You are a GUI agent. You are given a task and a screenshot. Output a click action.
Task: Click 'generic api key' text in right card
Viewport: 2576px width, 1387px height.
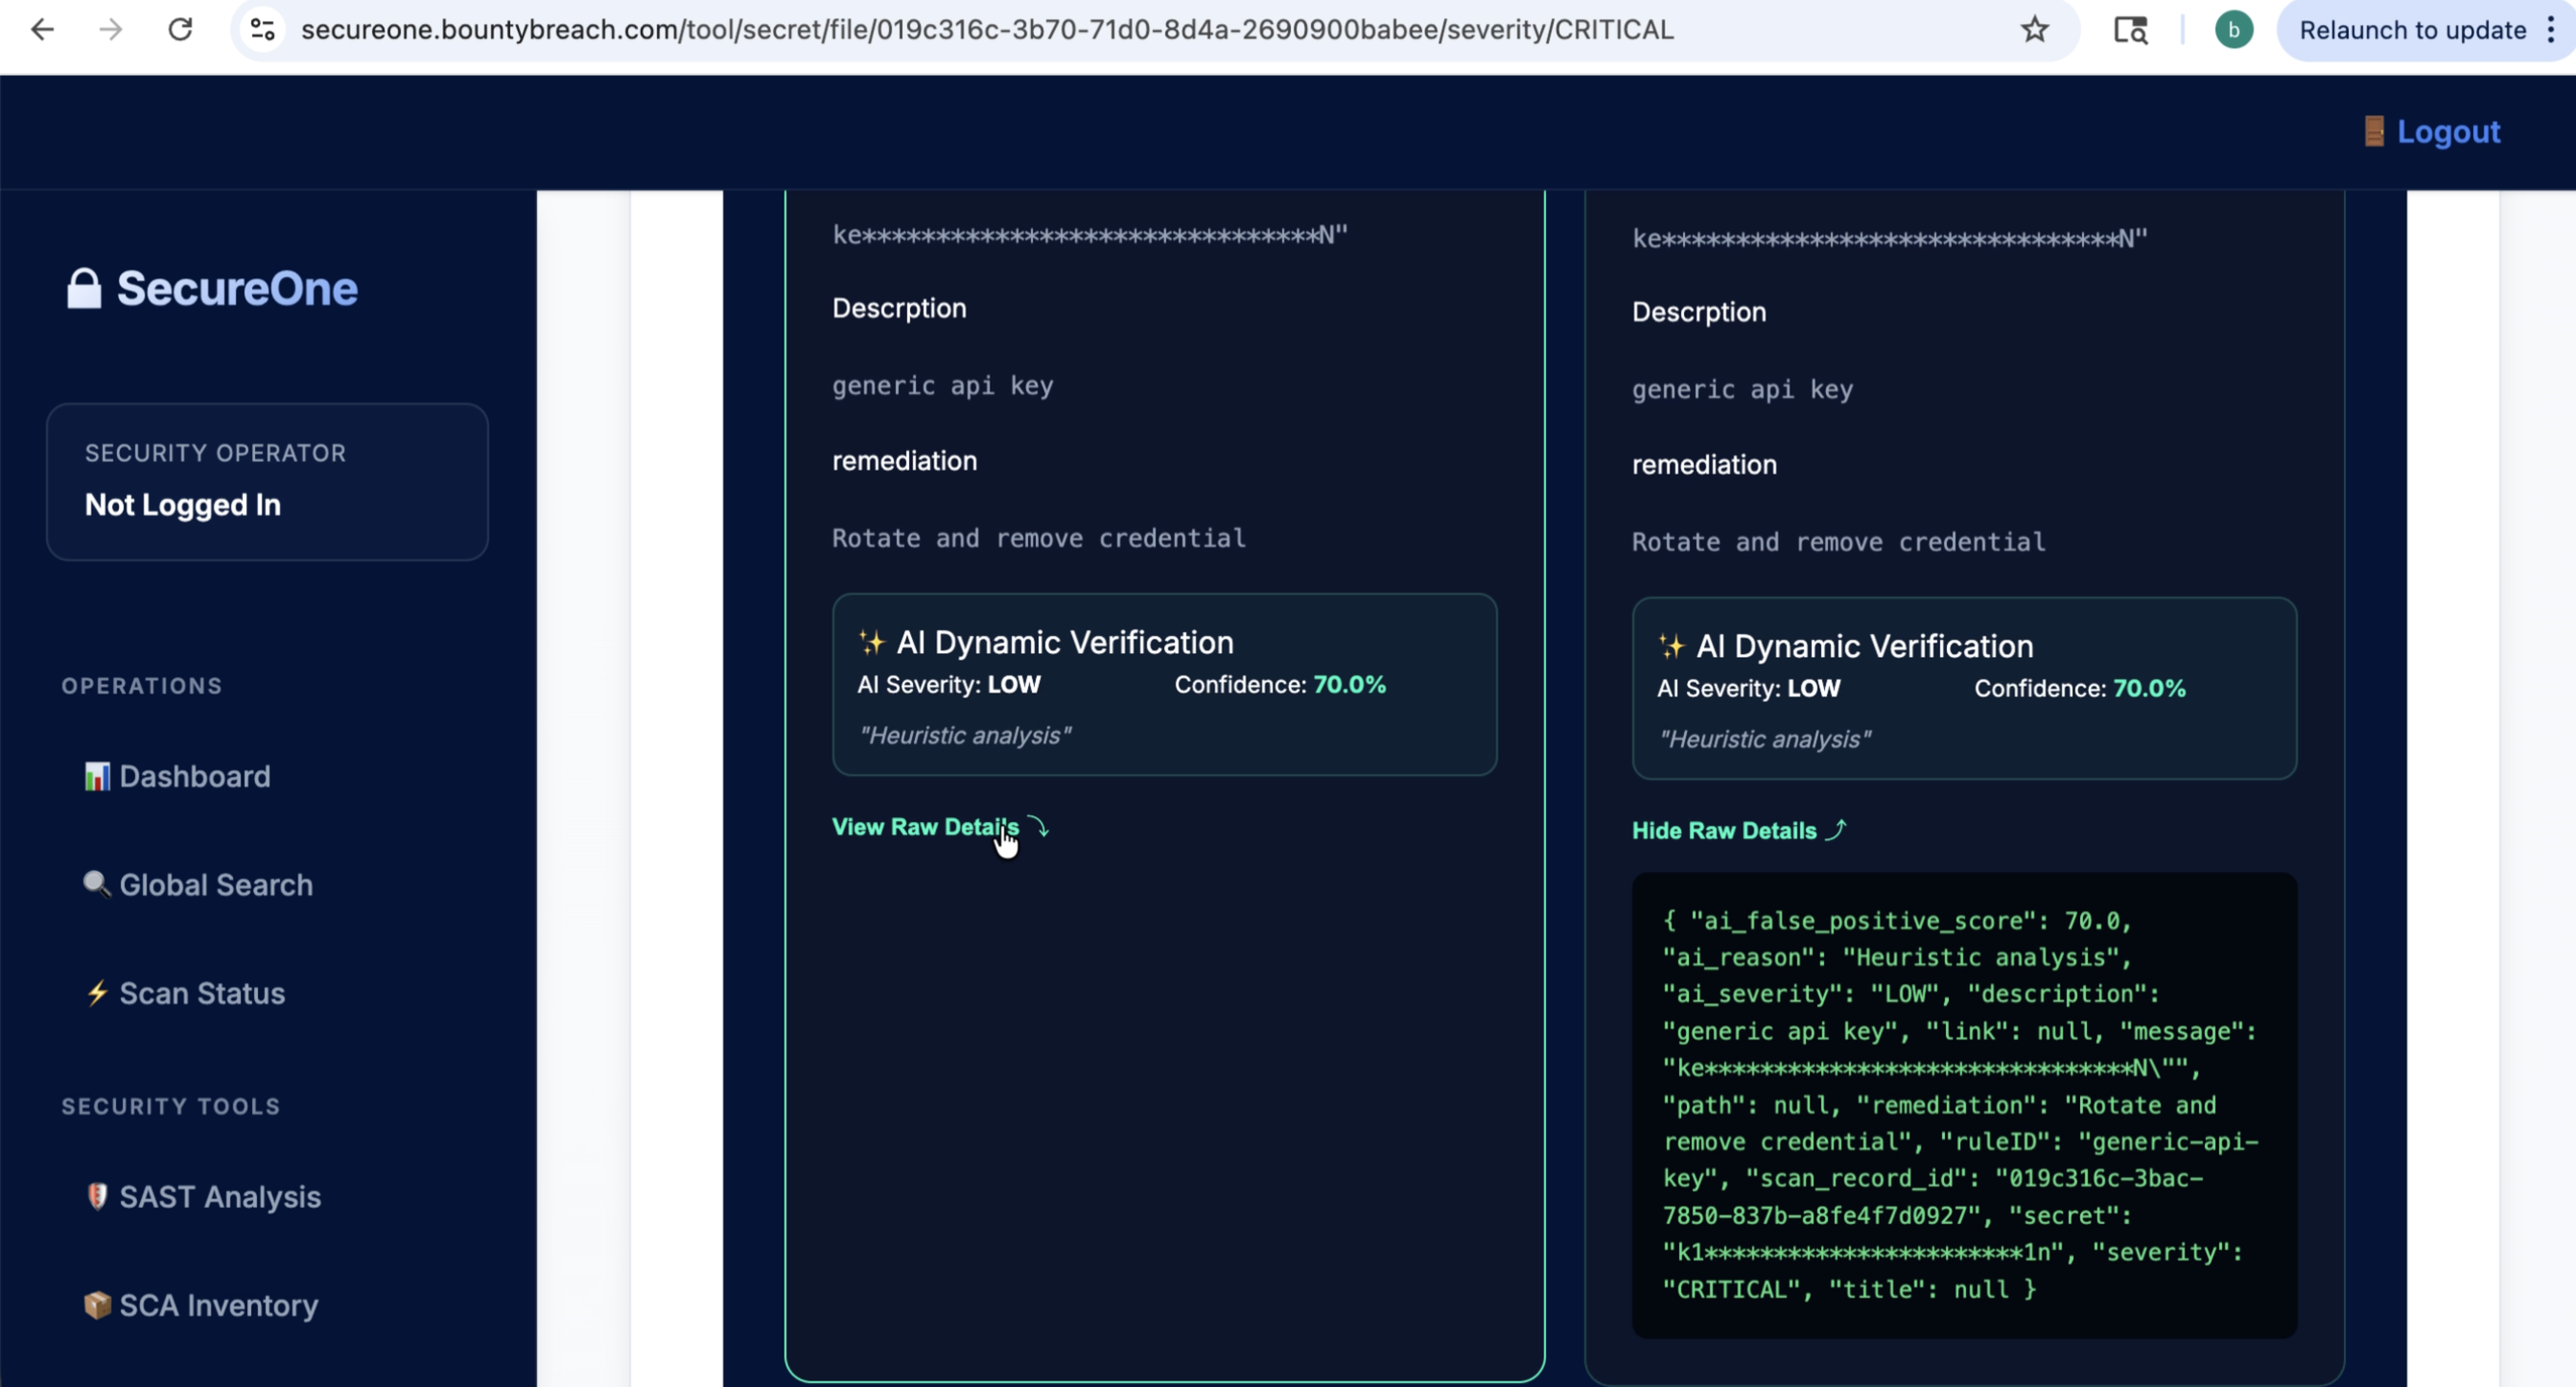pyautogui.click(x=1743, y=390)
